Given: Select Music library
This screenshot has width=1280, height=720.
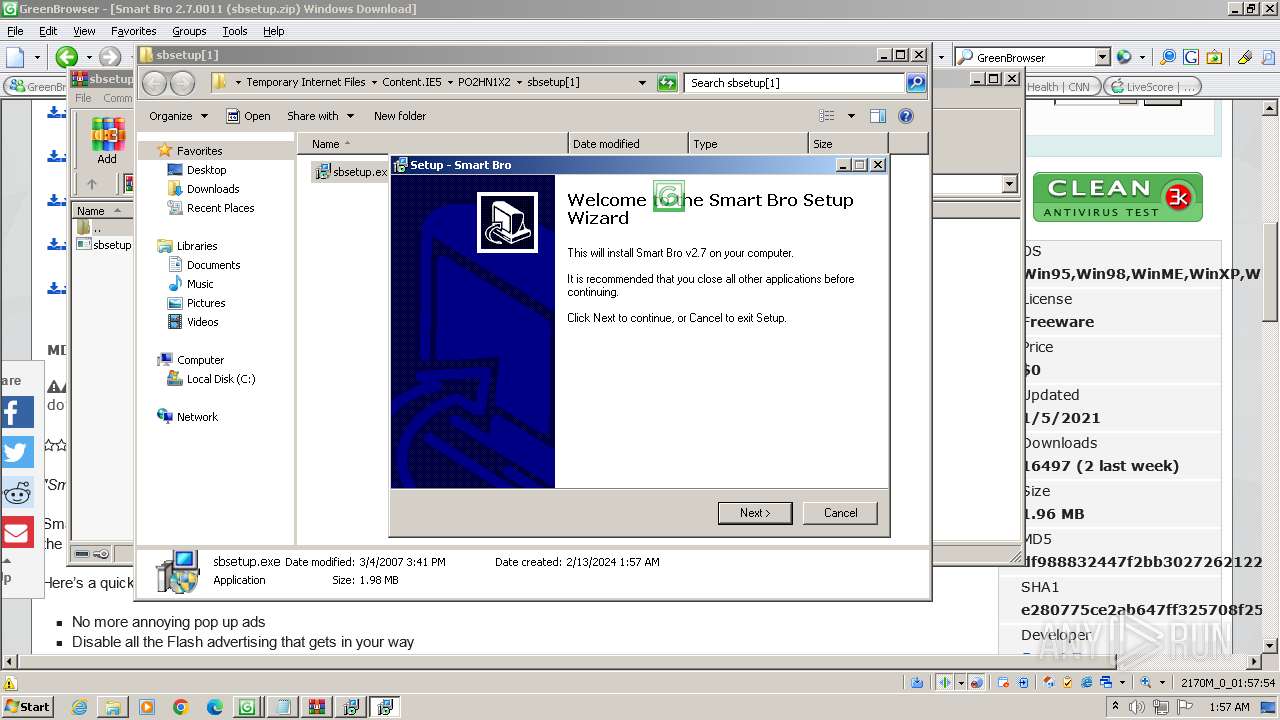Looking at the screenshot, I should click(x=200, y=284).
